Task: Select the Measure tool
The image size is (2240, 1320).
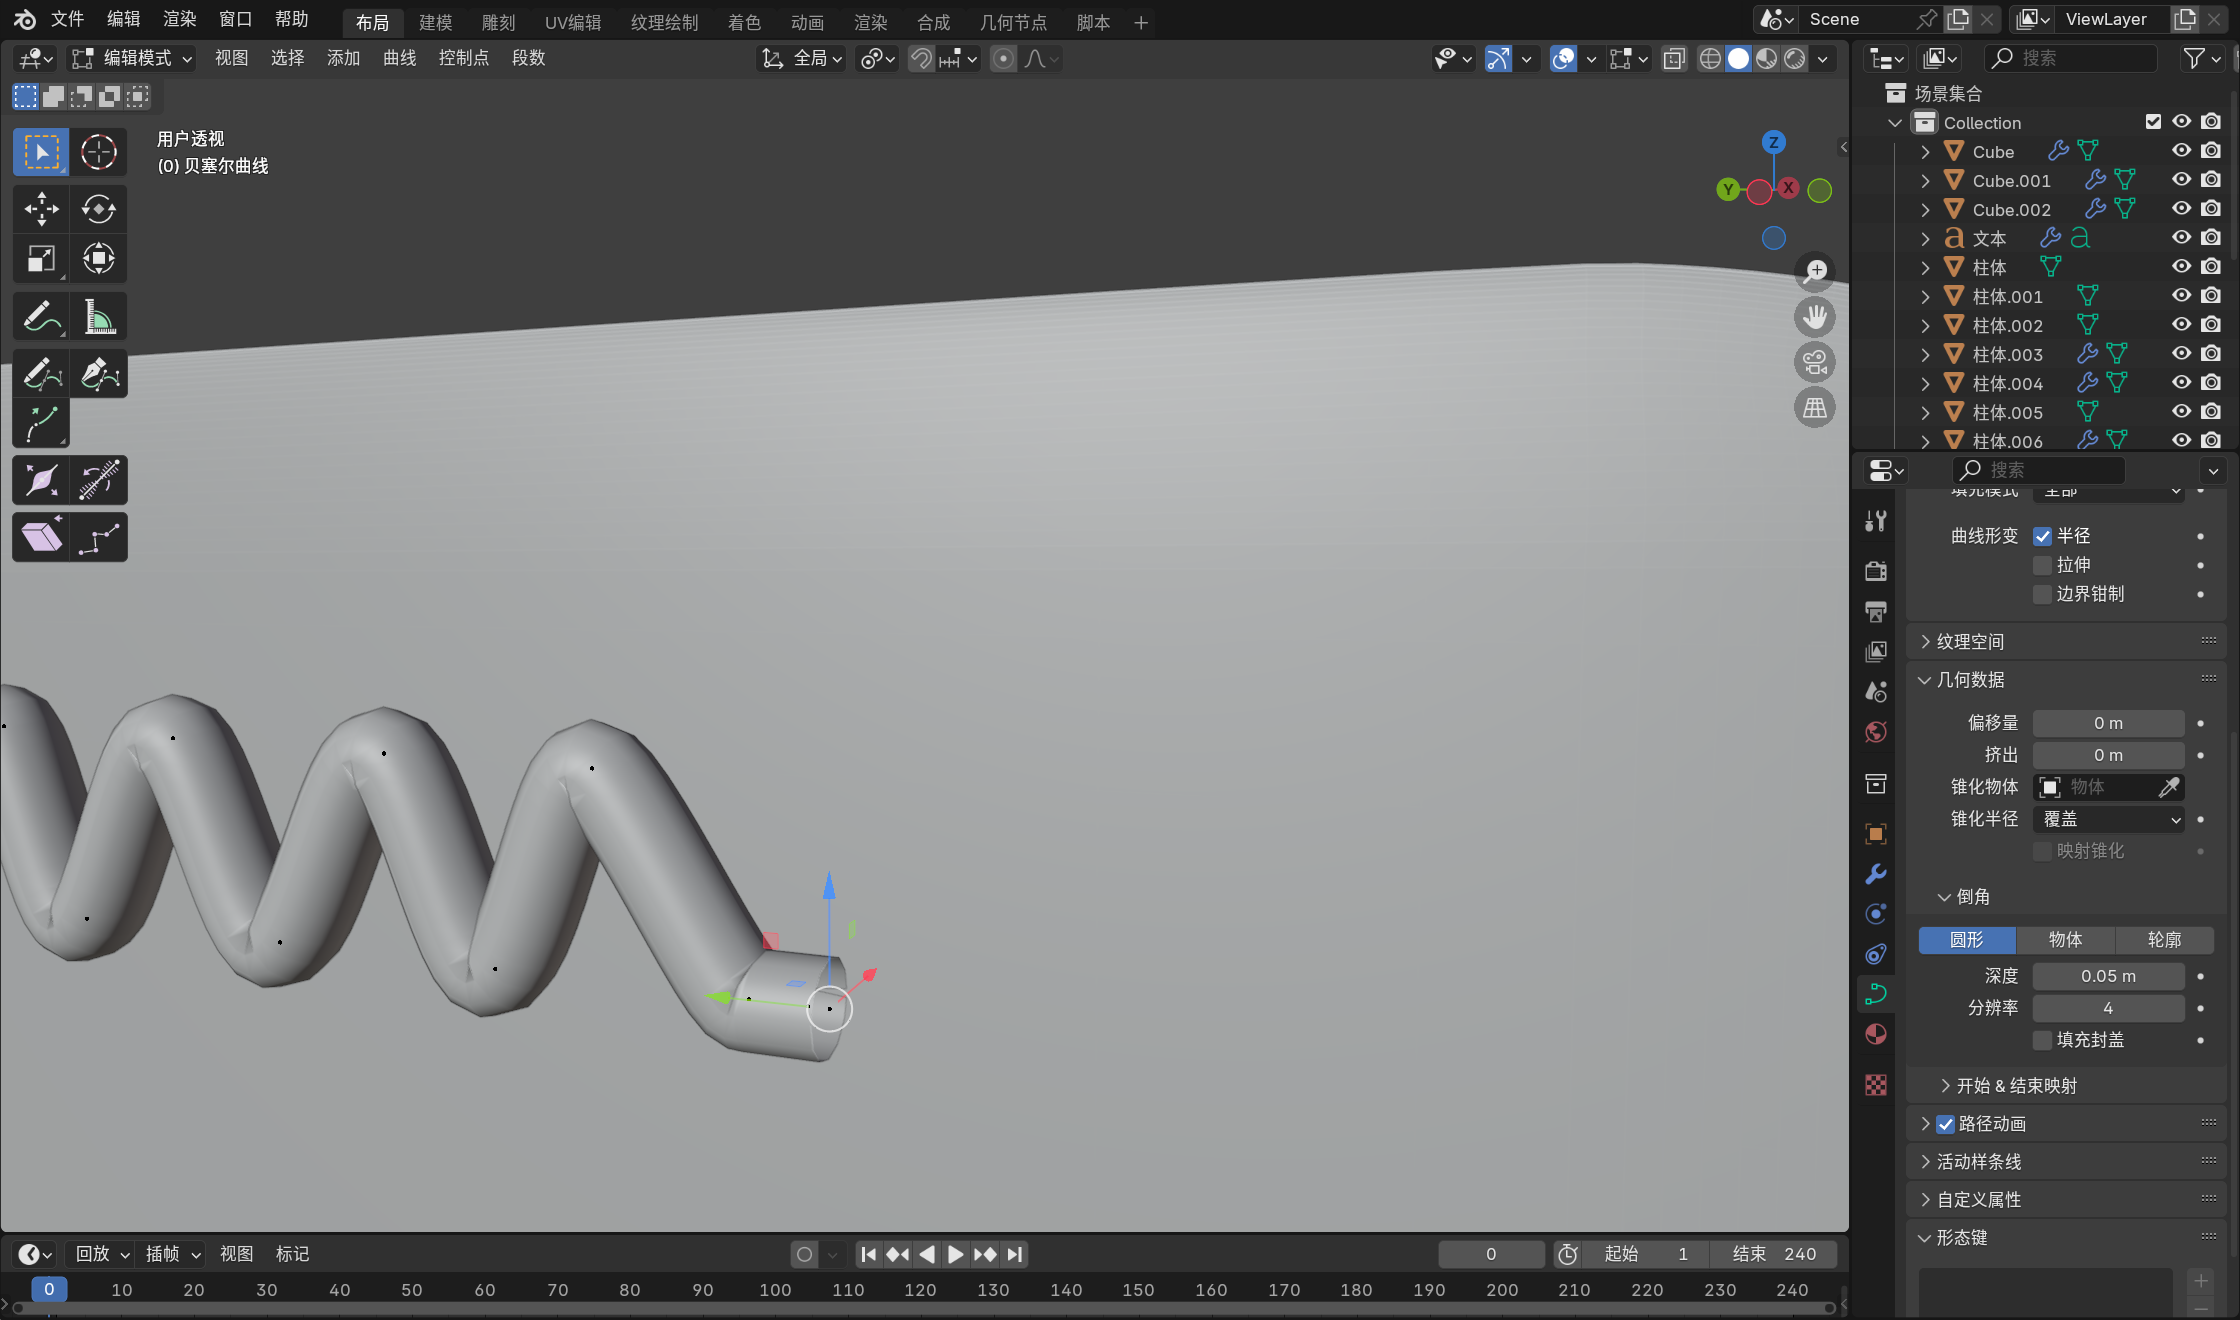Action: click(98, 318)
